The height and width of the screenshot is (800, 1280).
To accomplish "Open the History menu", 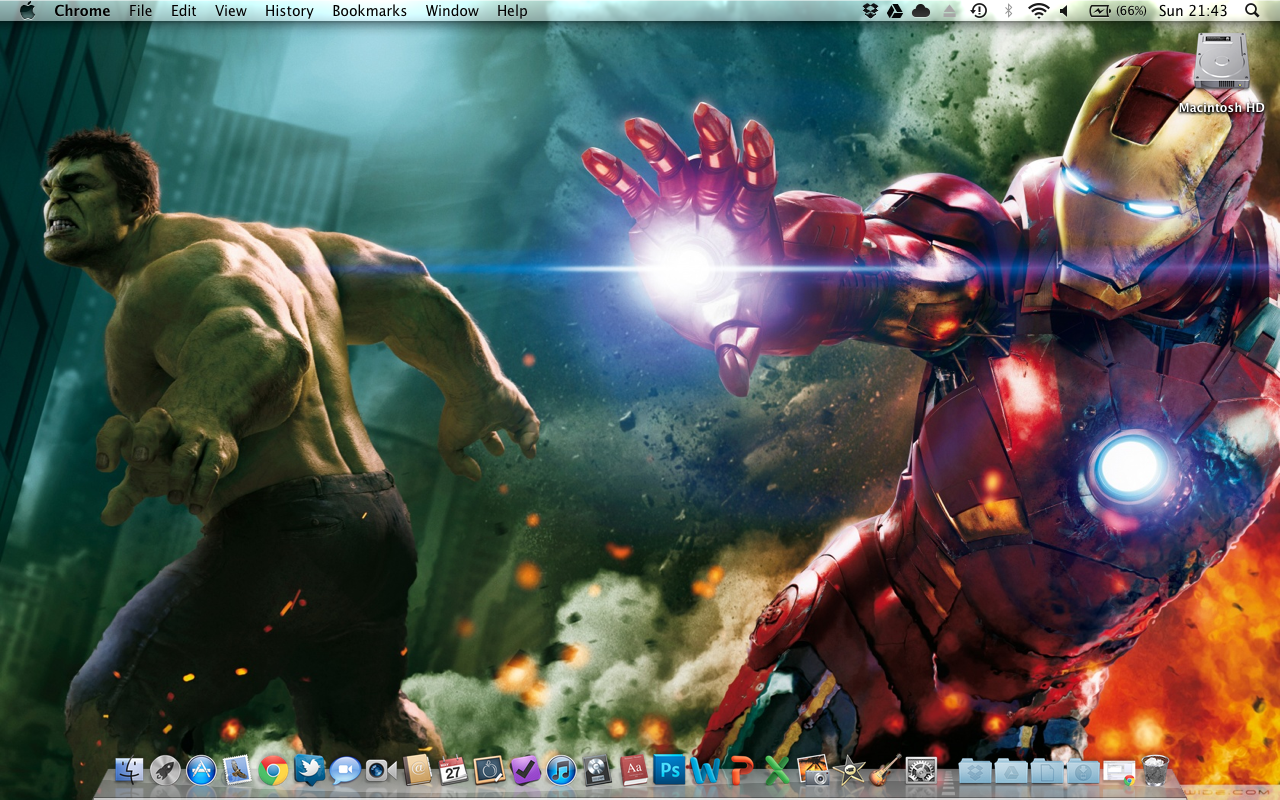I will [x=289, y=11].
